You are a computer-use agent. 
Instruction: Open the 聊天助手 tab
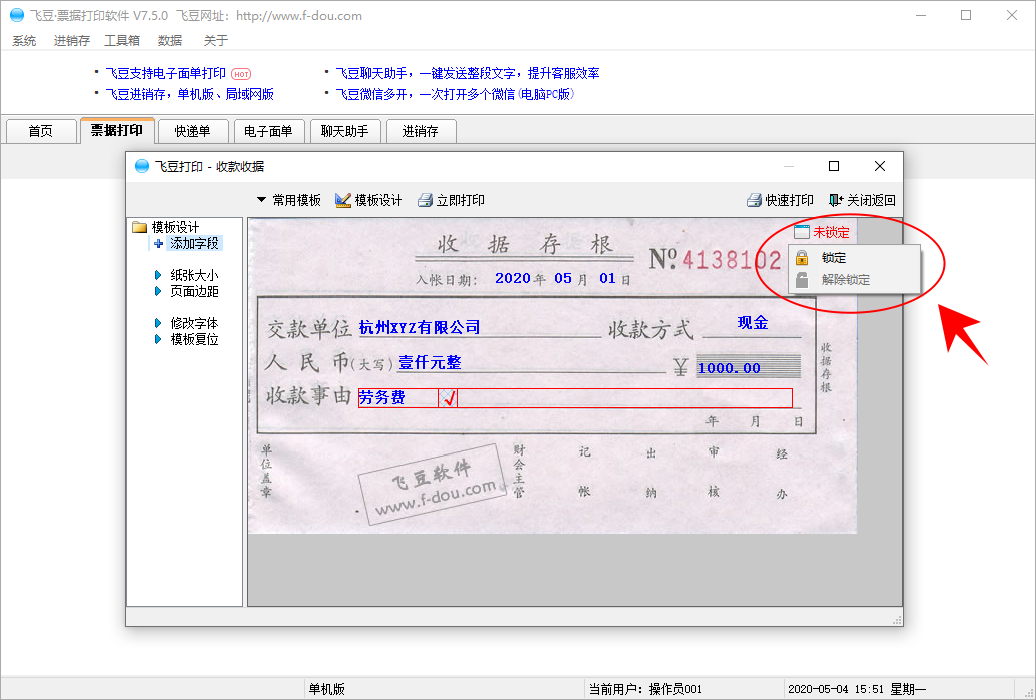point(344,131)
